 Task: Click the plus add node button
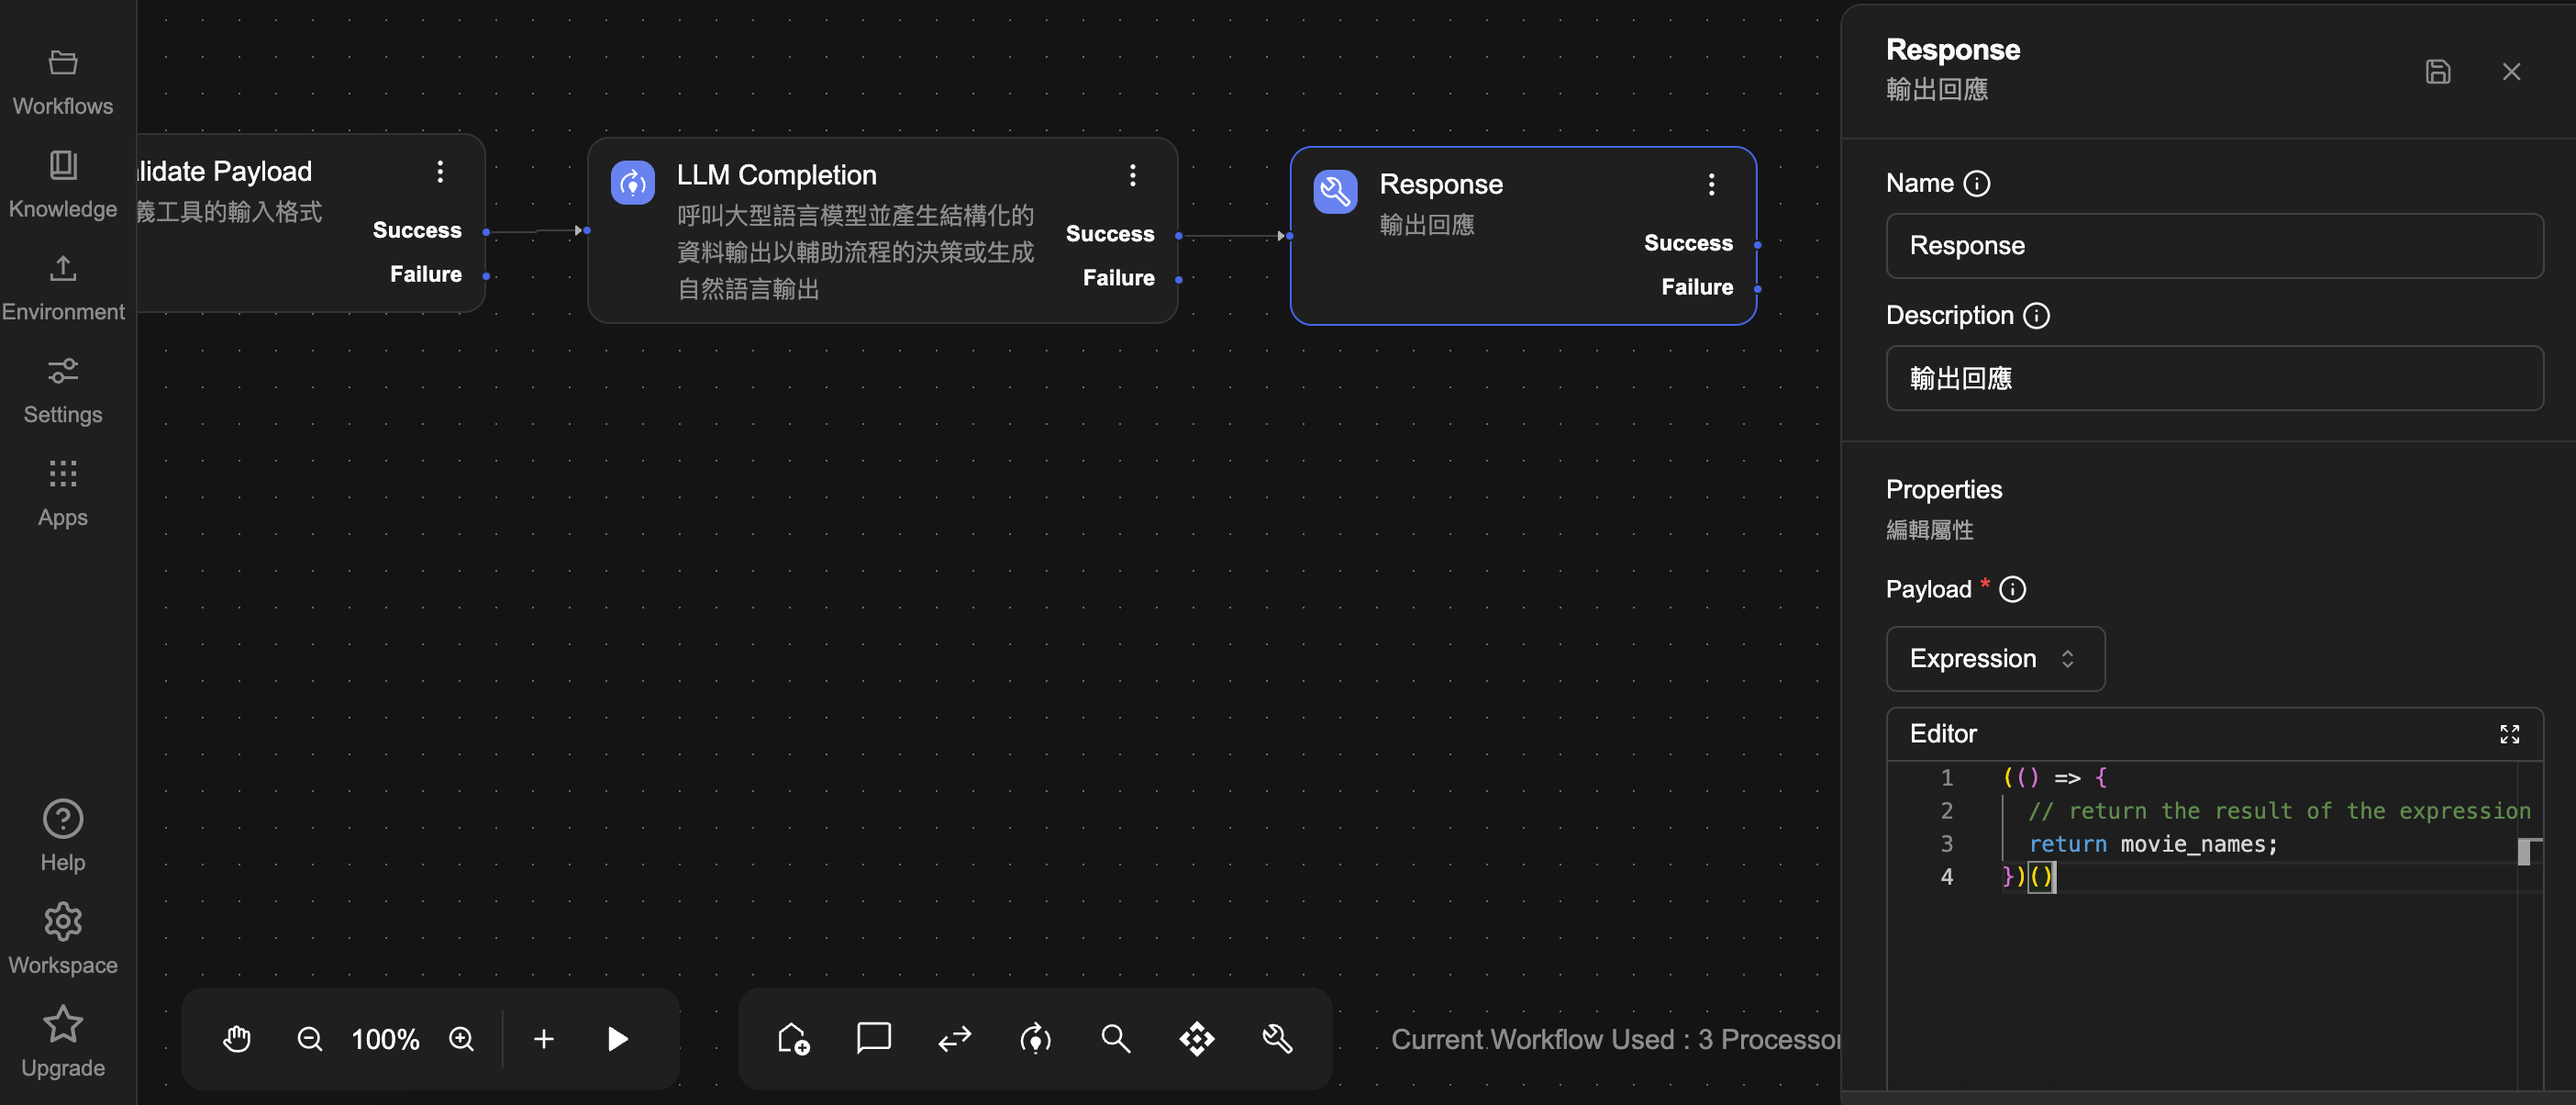543,1039
